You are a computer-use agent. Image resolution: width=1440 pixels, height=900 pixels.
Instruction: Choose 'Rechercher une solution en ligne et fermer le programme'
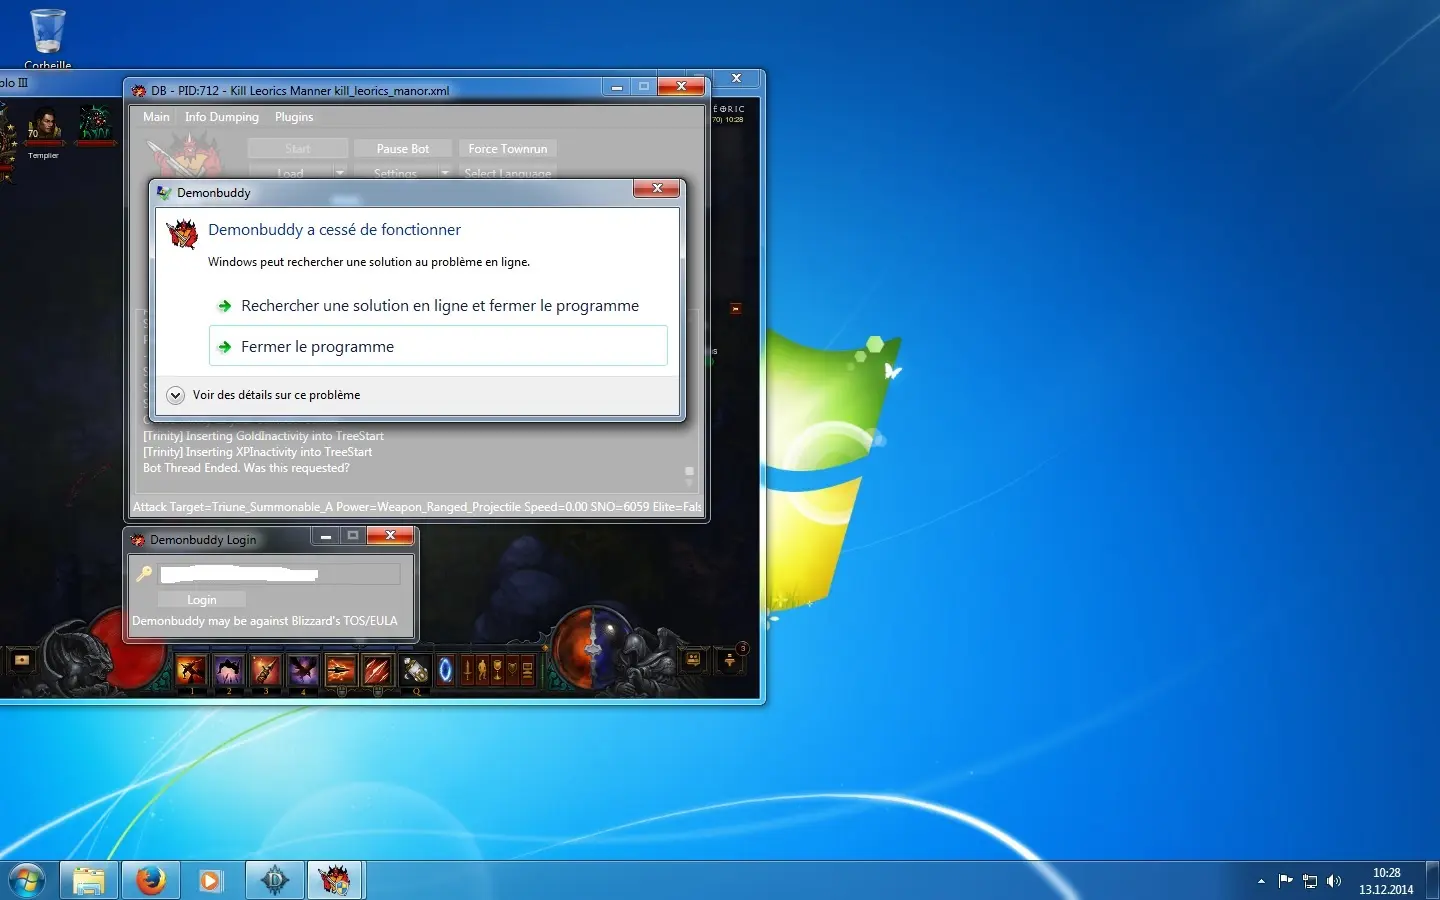[x=438, y=305]
